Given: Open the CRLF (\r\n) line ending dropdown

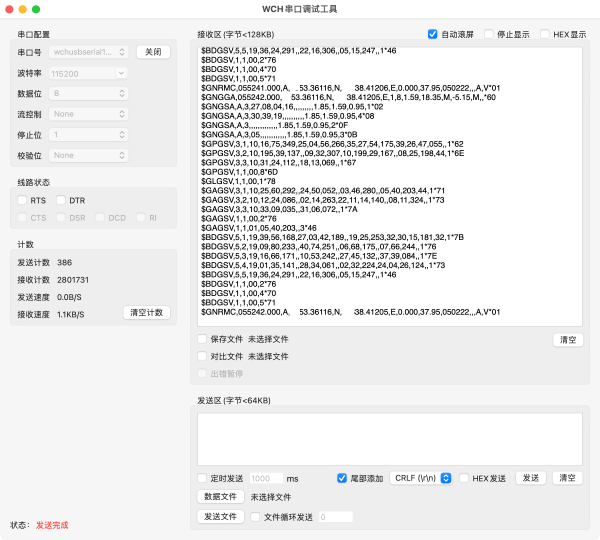Looking at the screenshot, I should point(421,478).
